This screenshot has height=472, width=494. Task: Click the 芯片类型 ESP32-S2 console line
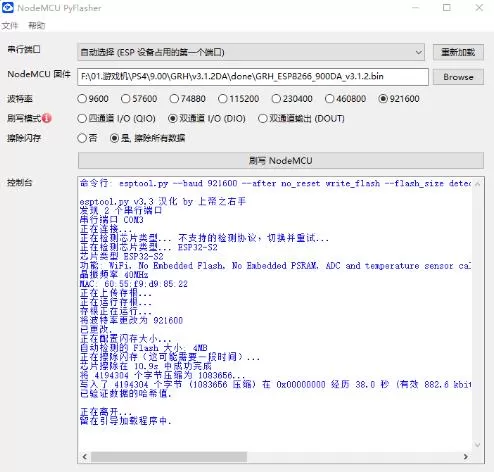(x=122, y=256)
